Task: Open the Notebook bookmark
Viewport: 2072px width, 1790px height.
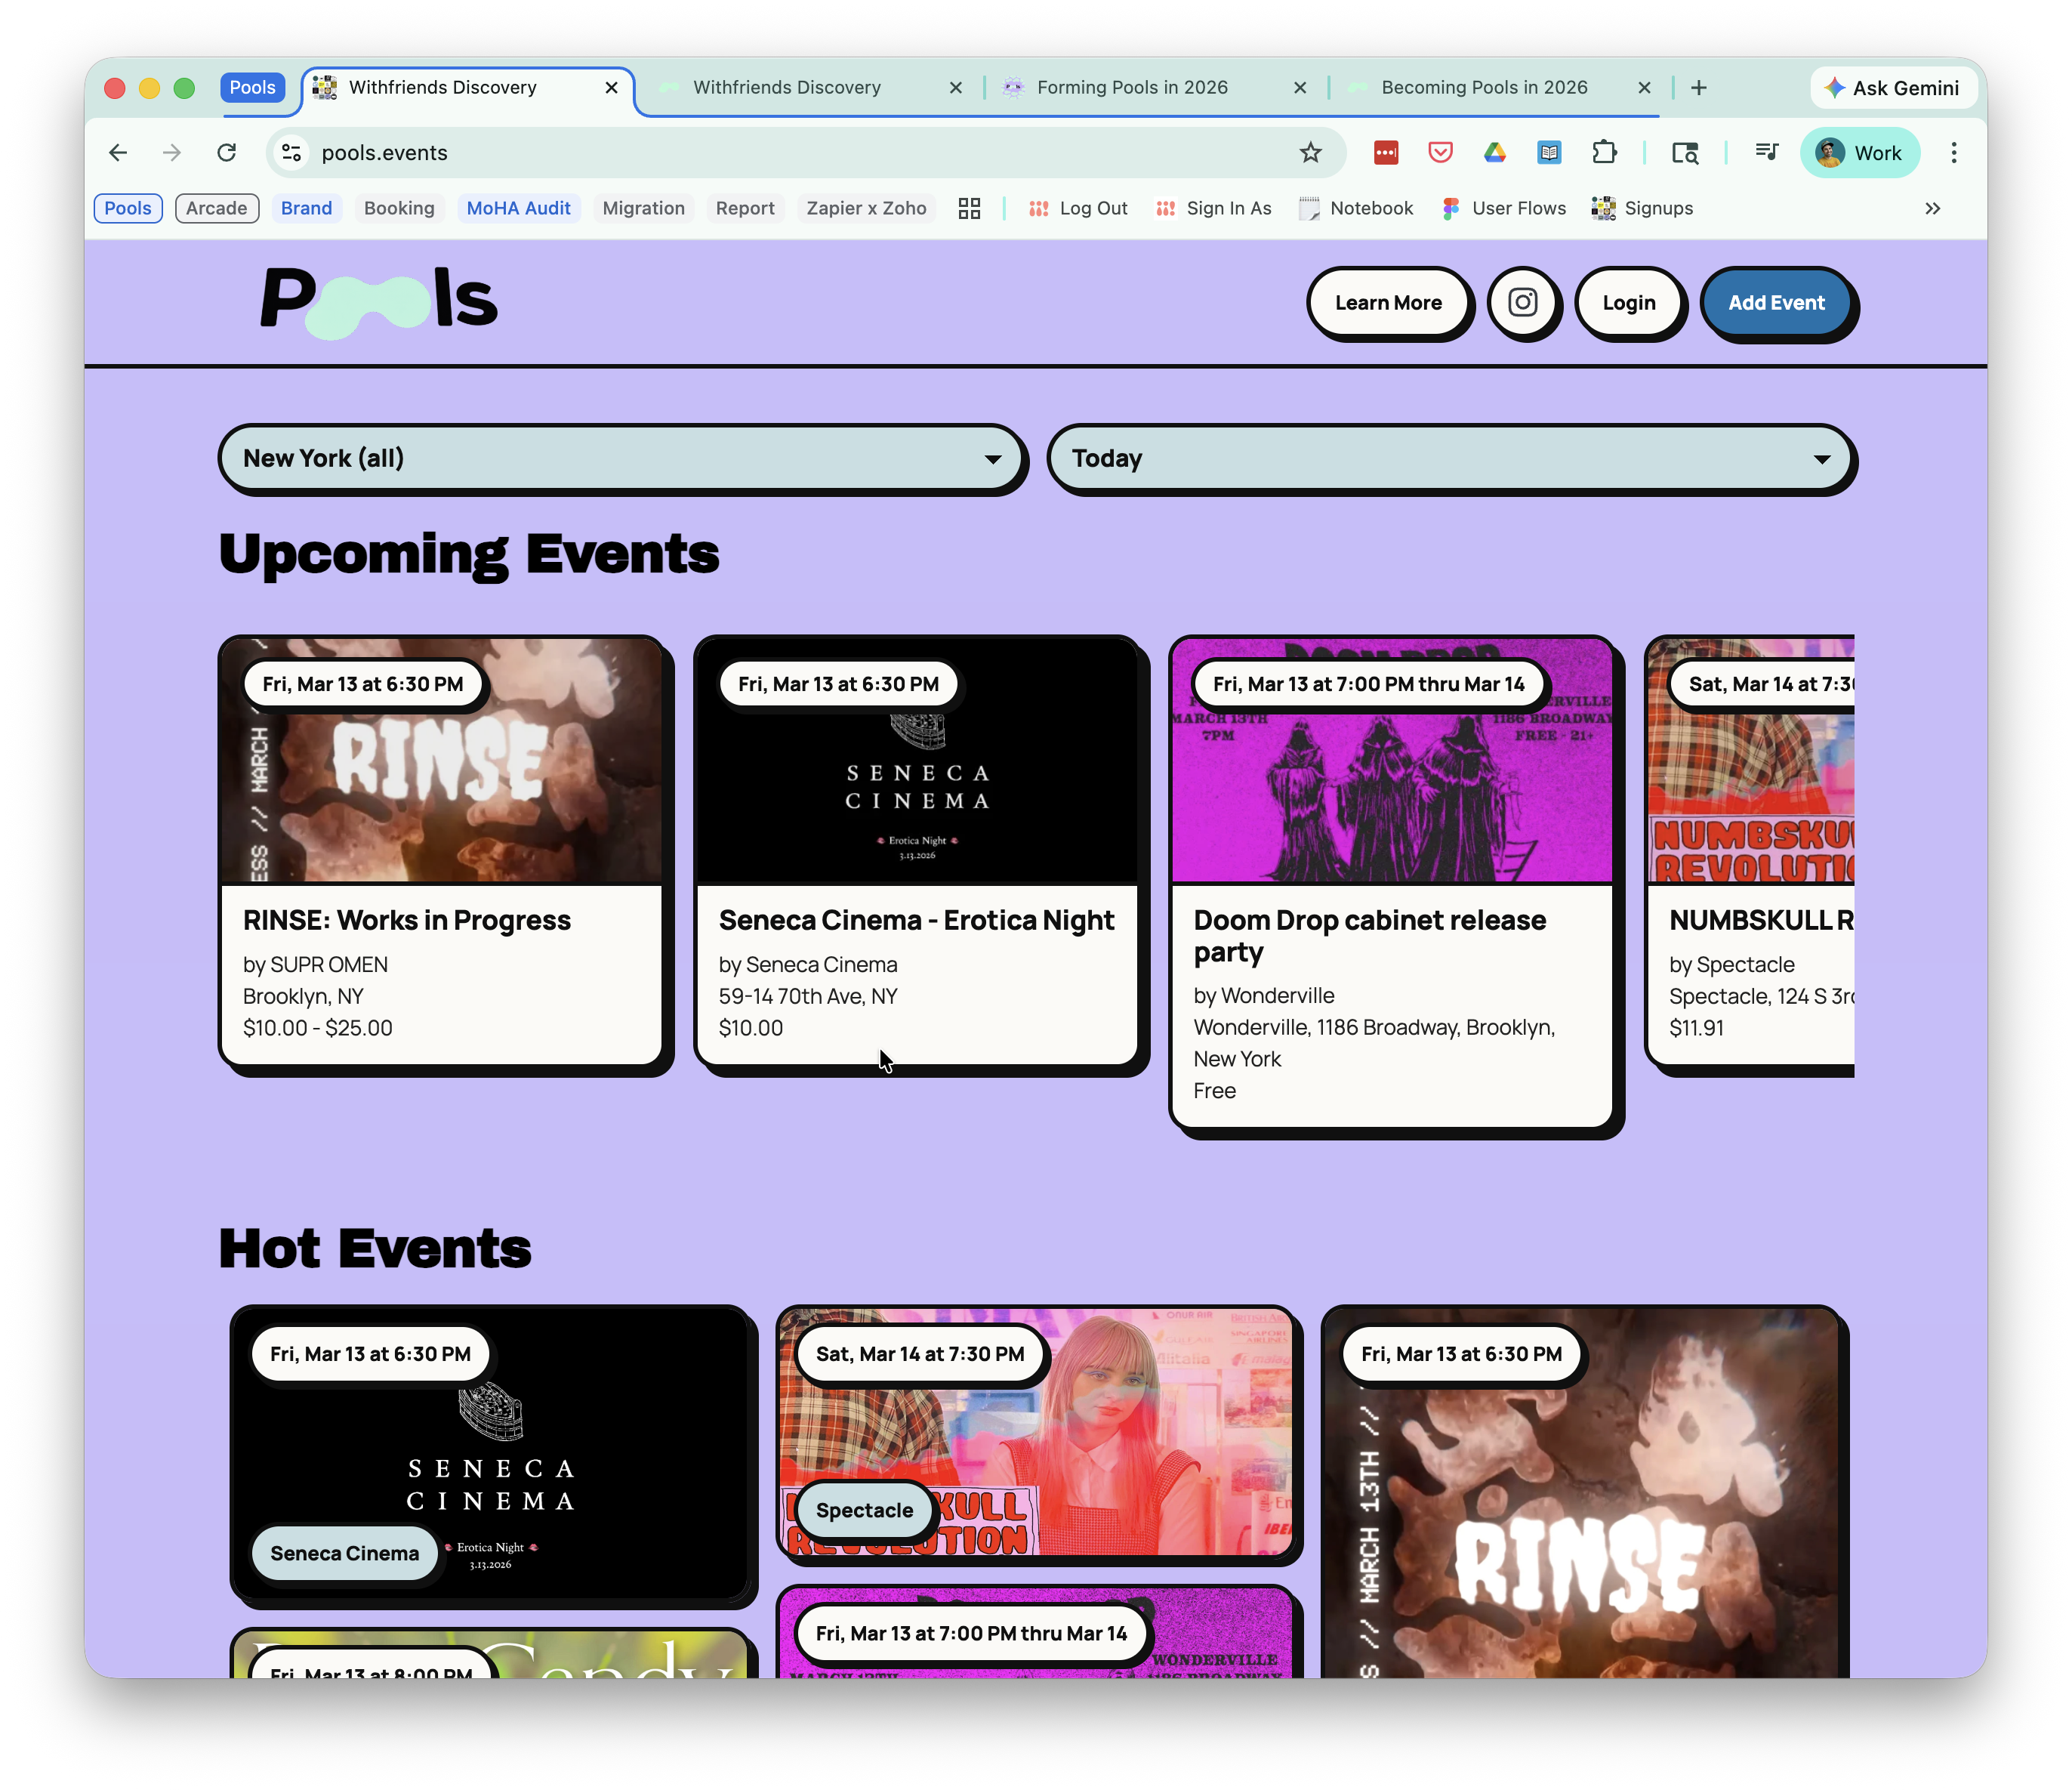Action: click(x=1356, y=208)
